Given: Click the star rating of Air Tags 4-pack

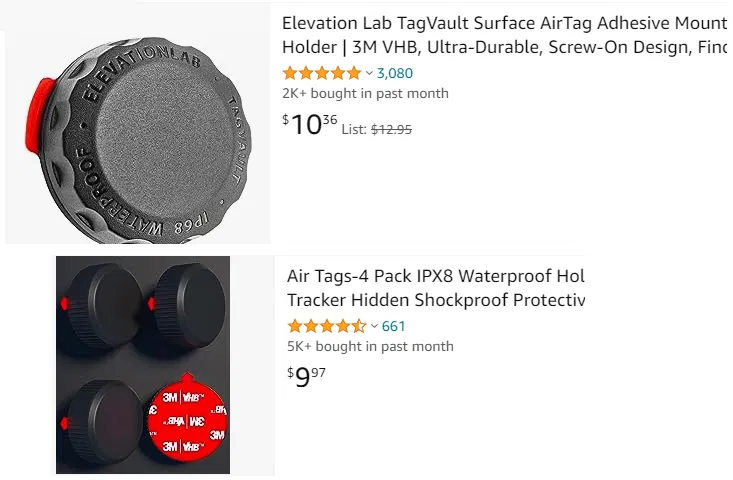Looking at the screenshot, I should tap(326, 326).
